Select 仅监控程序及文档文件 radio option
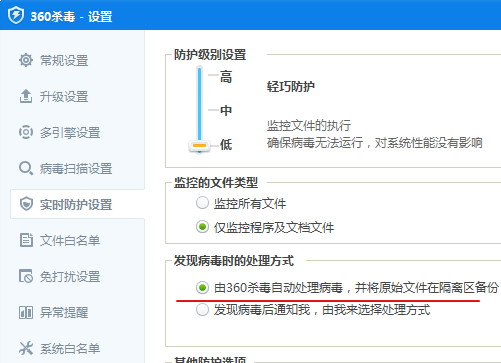This screenshot has height=363, width=501. tap(202, 227)
